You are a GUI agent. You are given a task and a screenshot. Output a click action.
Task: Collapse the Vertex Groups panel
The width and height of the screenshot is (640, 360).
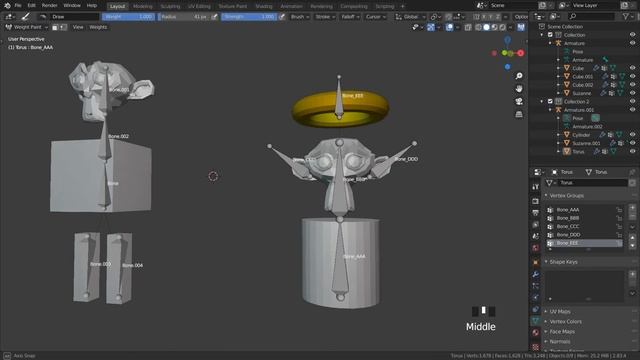[546, 196]
